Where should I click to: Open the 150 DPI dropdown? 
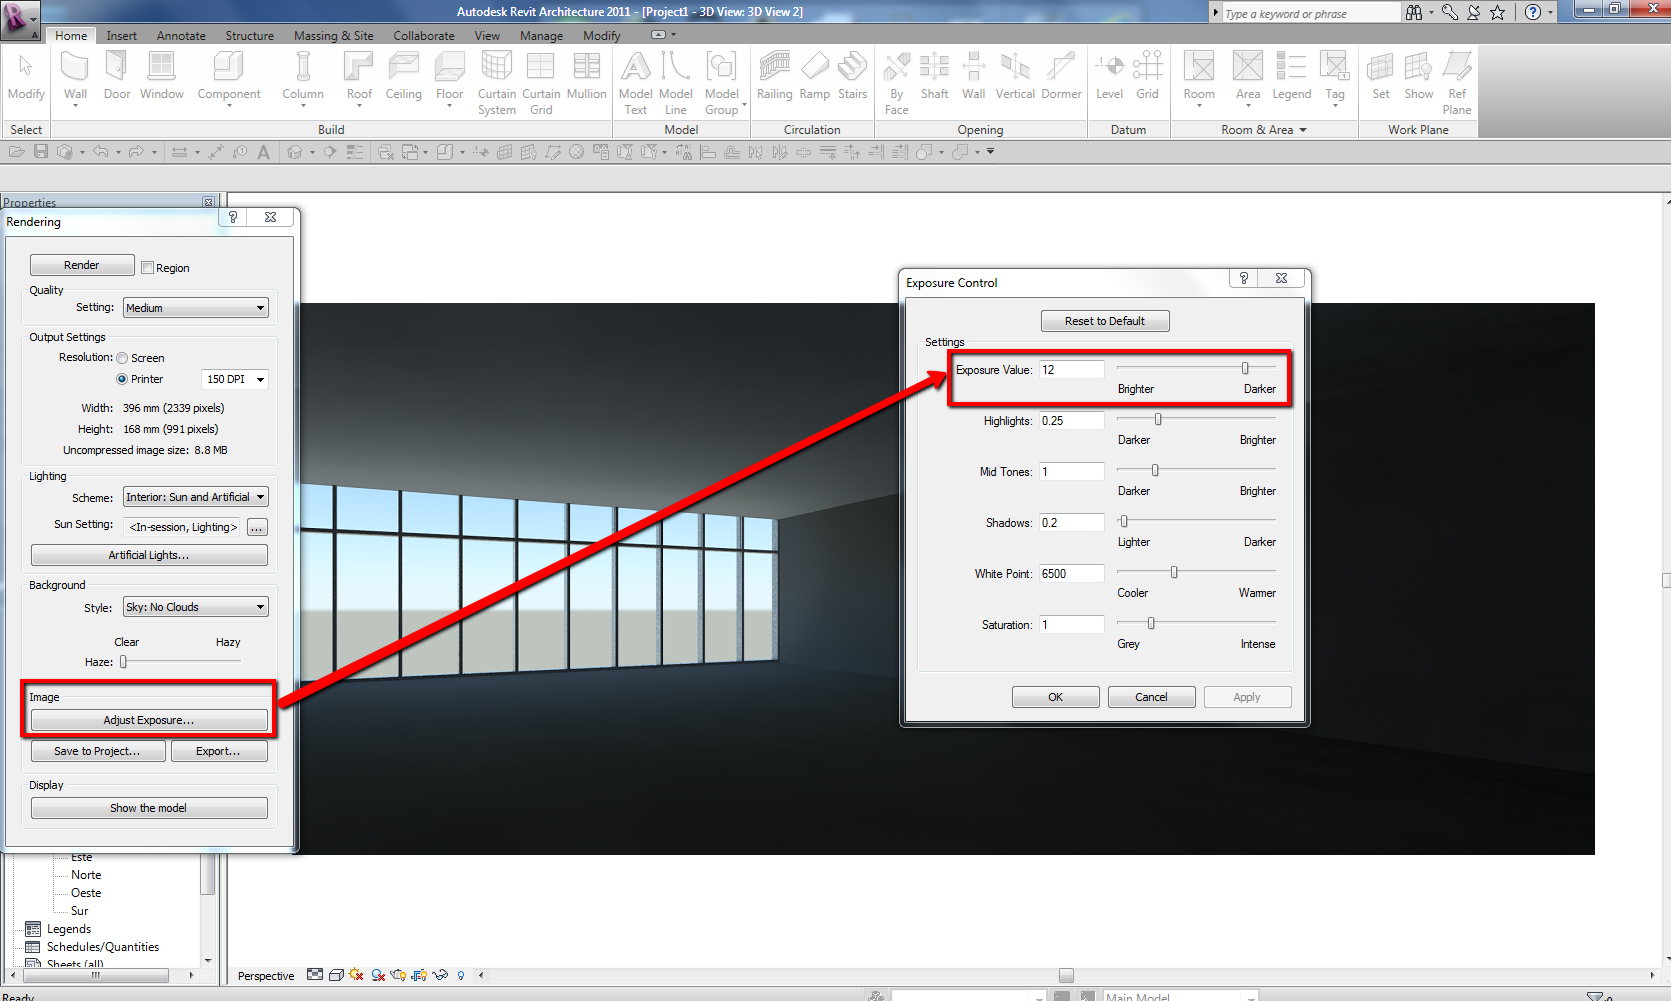[235, 379]
